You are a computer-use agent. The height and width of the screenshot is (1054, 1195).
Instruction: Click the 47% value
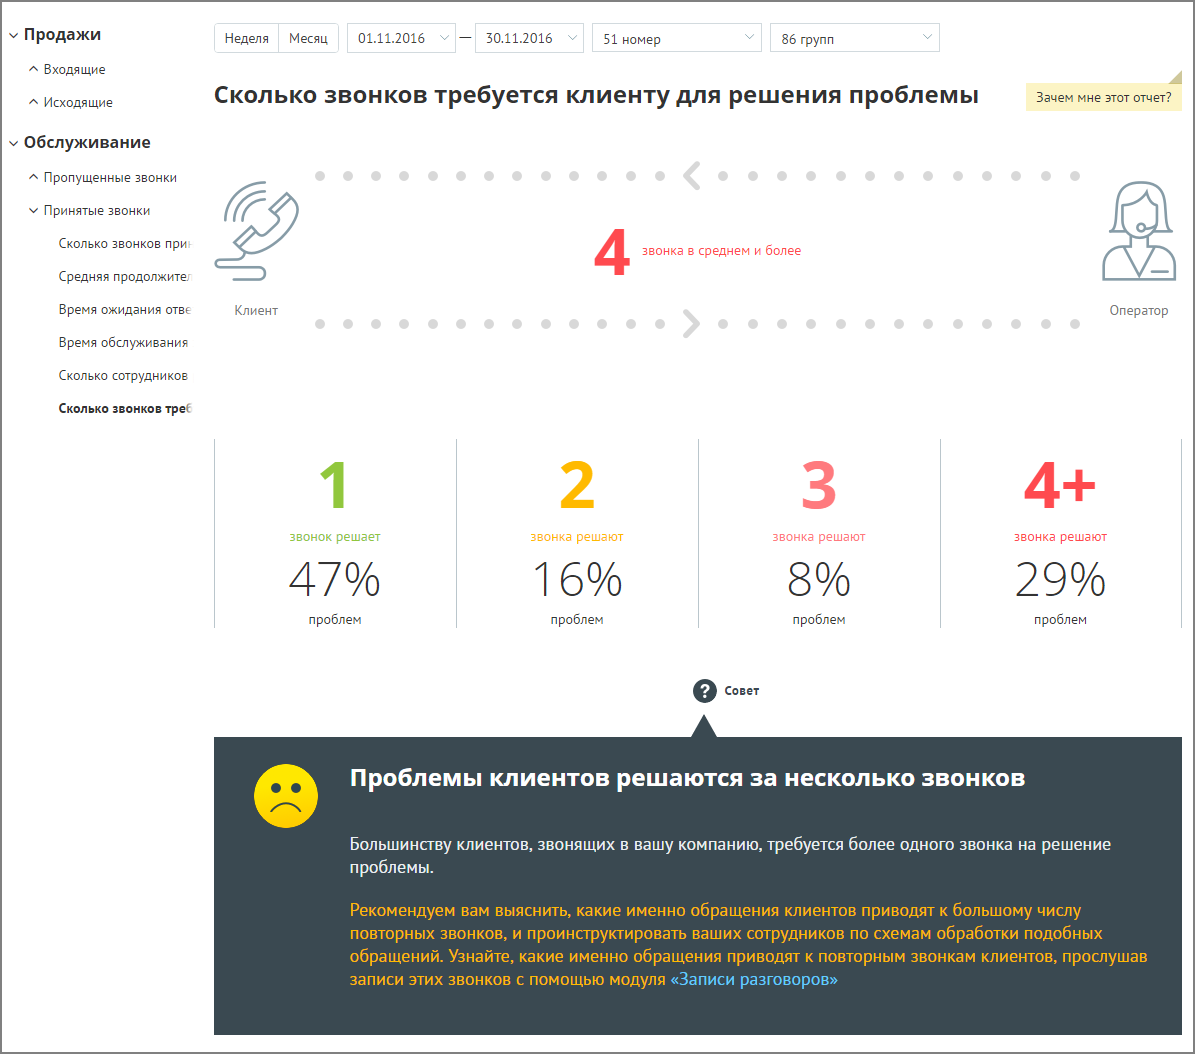click(x=335, y=580)
